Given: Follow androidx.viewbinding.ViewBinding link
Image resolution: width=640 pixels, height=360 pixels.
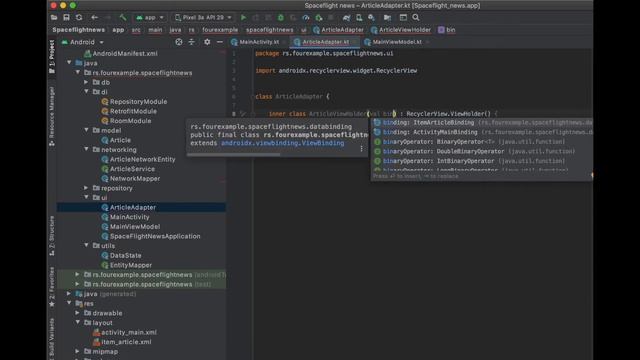Looking at the screenshot, I should tap(282, 143).
